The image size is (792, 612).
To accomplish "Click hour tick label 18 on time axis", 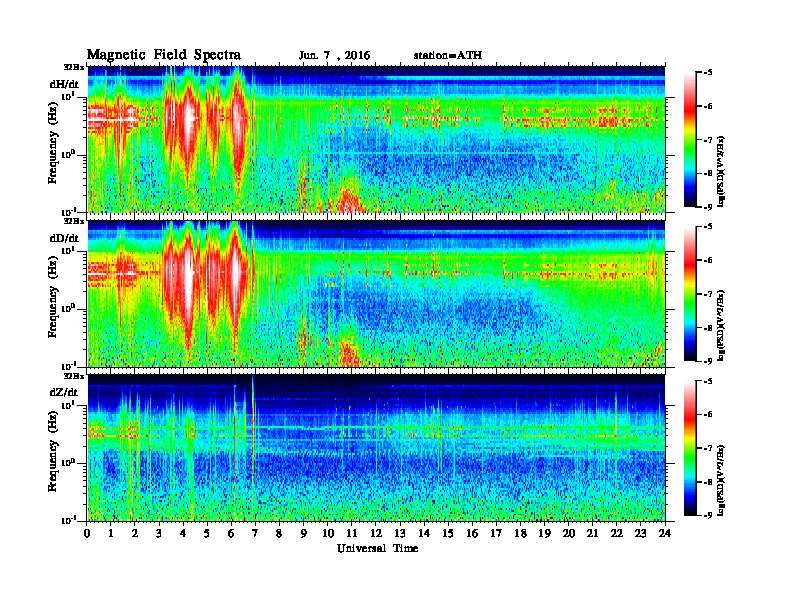I will [520, 533].
